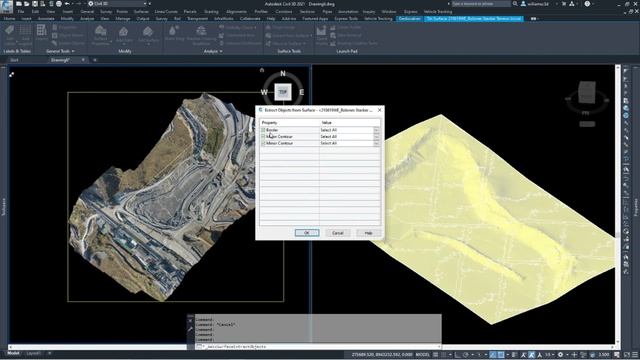Image resolution: width=640 pixels, height=360 pixels.
Task: Click the command line input field
Action: coord(318,347)
